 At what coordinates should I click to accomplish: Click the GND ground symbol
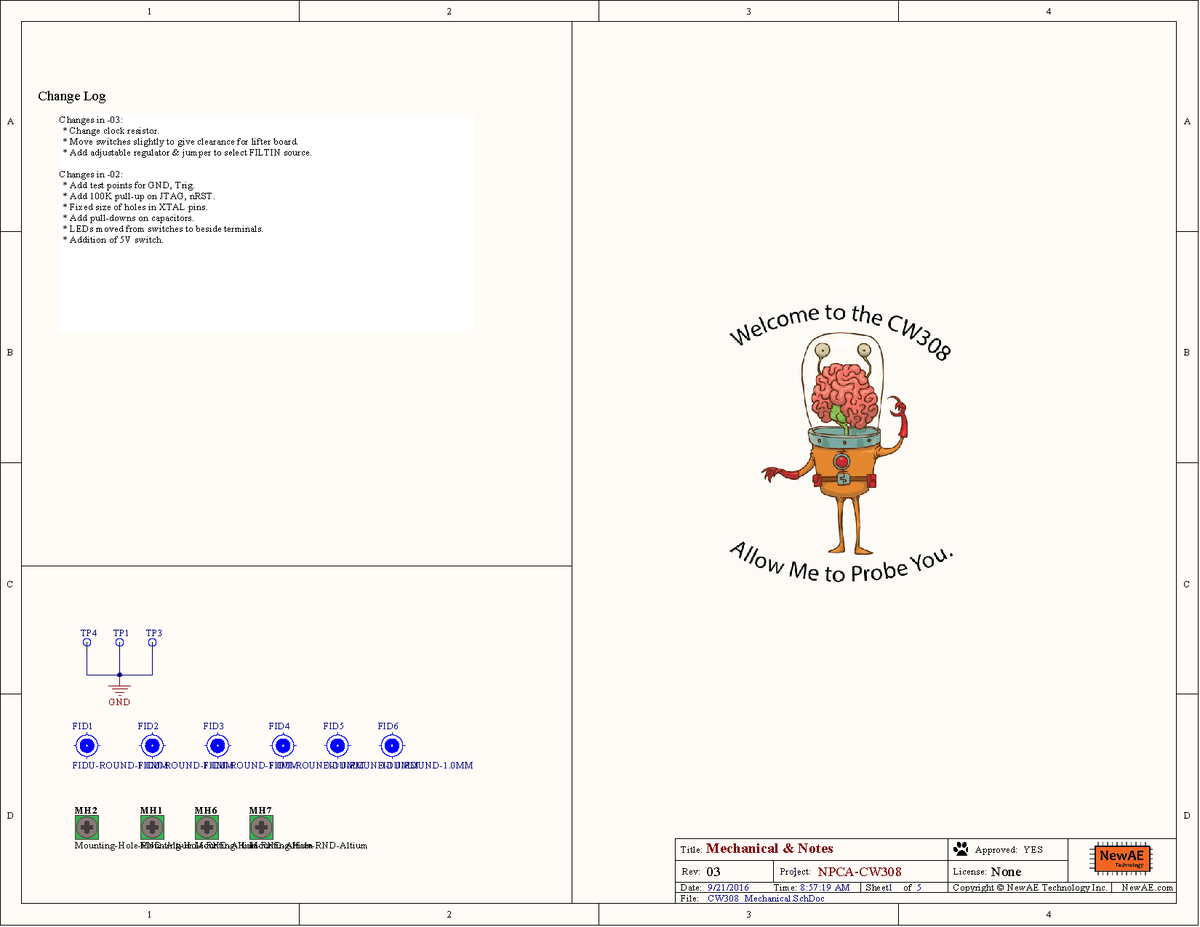[118, 690]
